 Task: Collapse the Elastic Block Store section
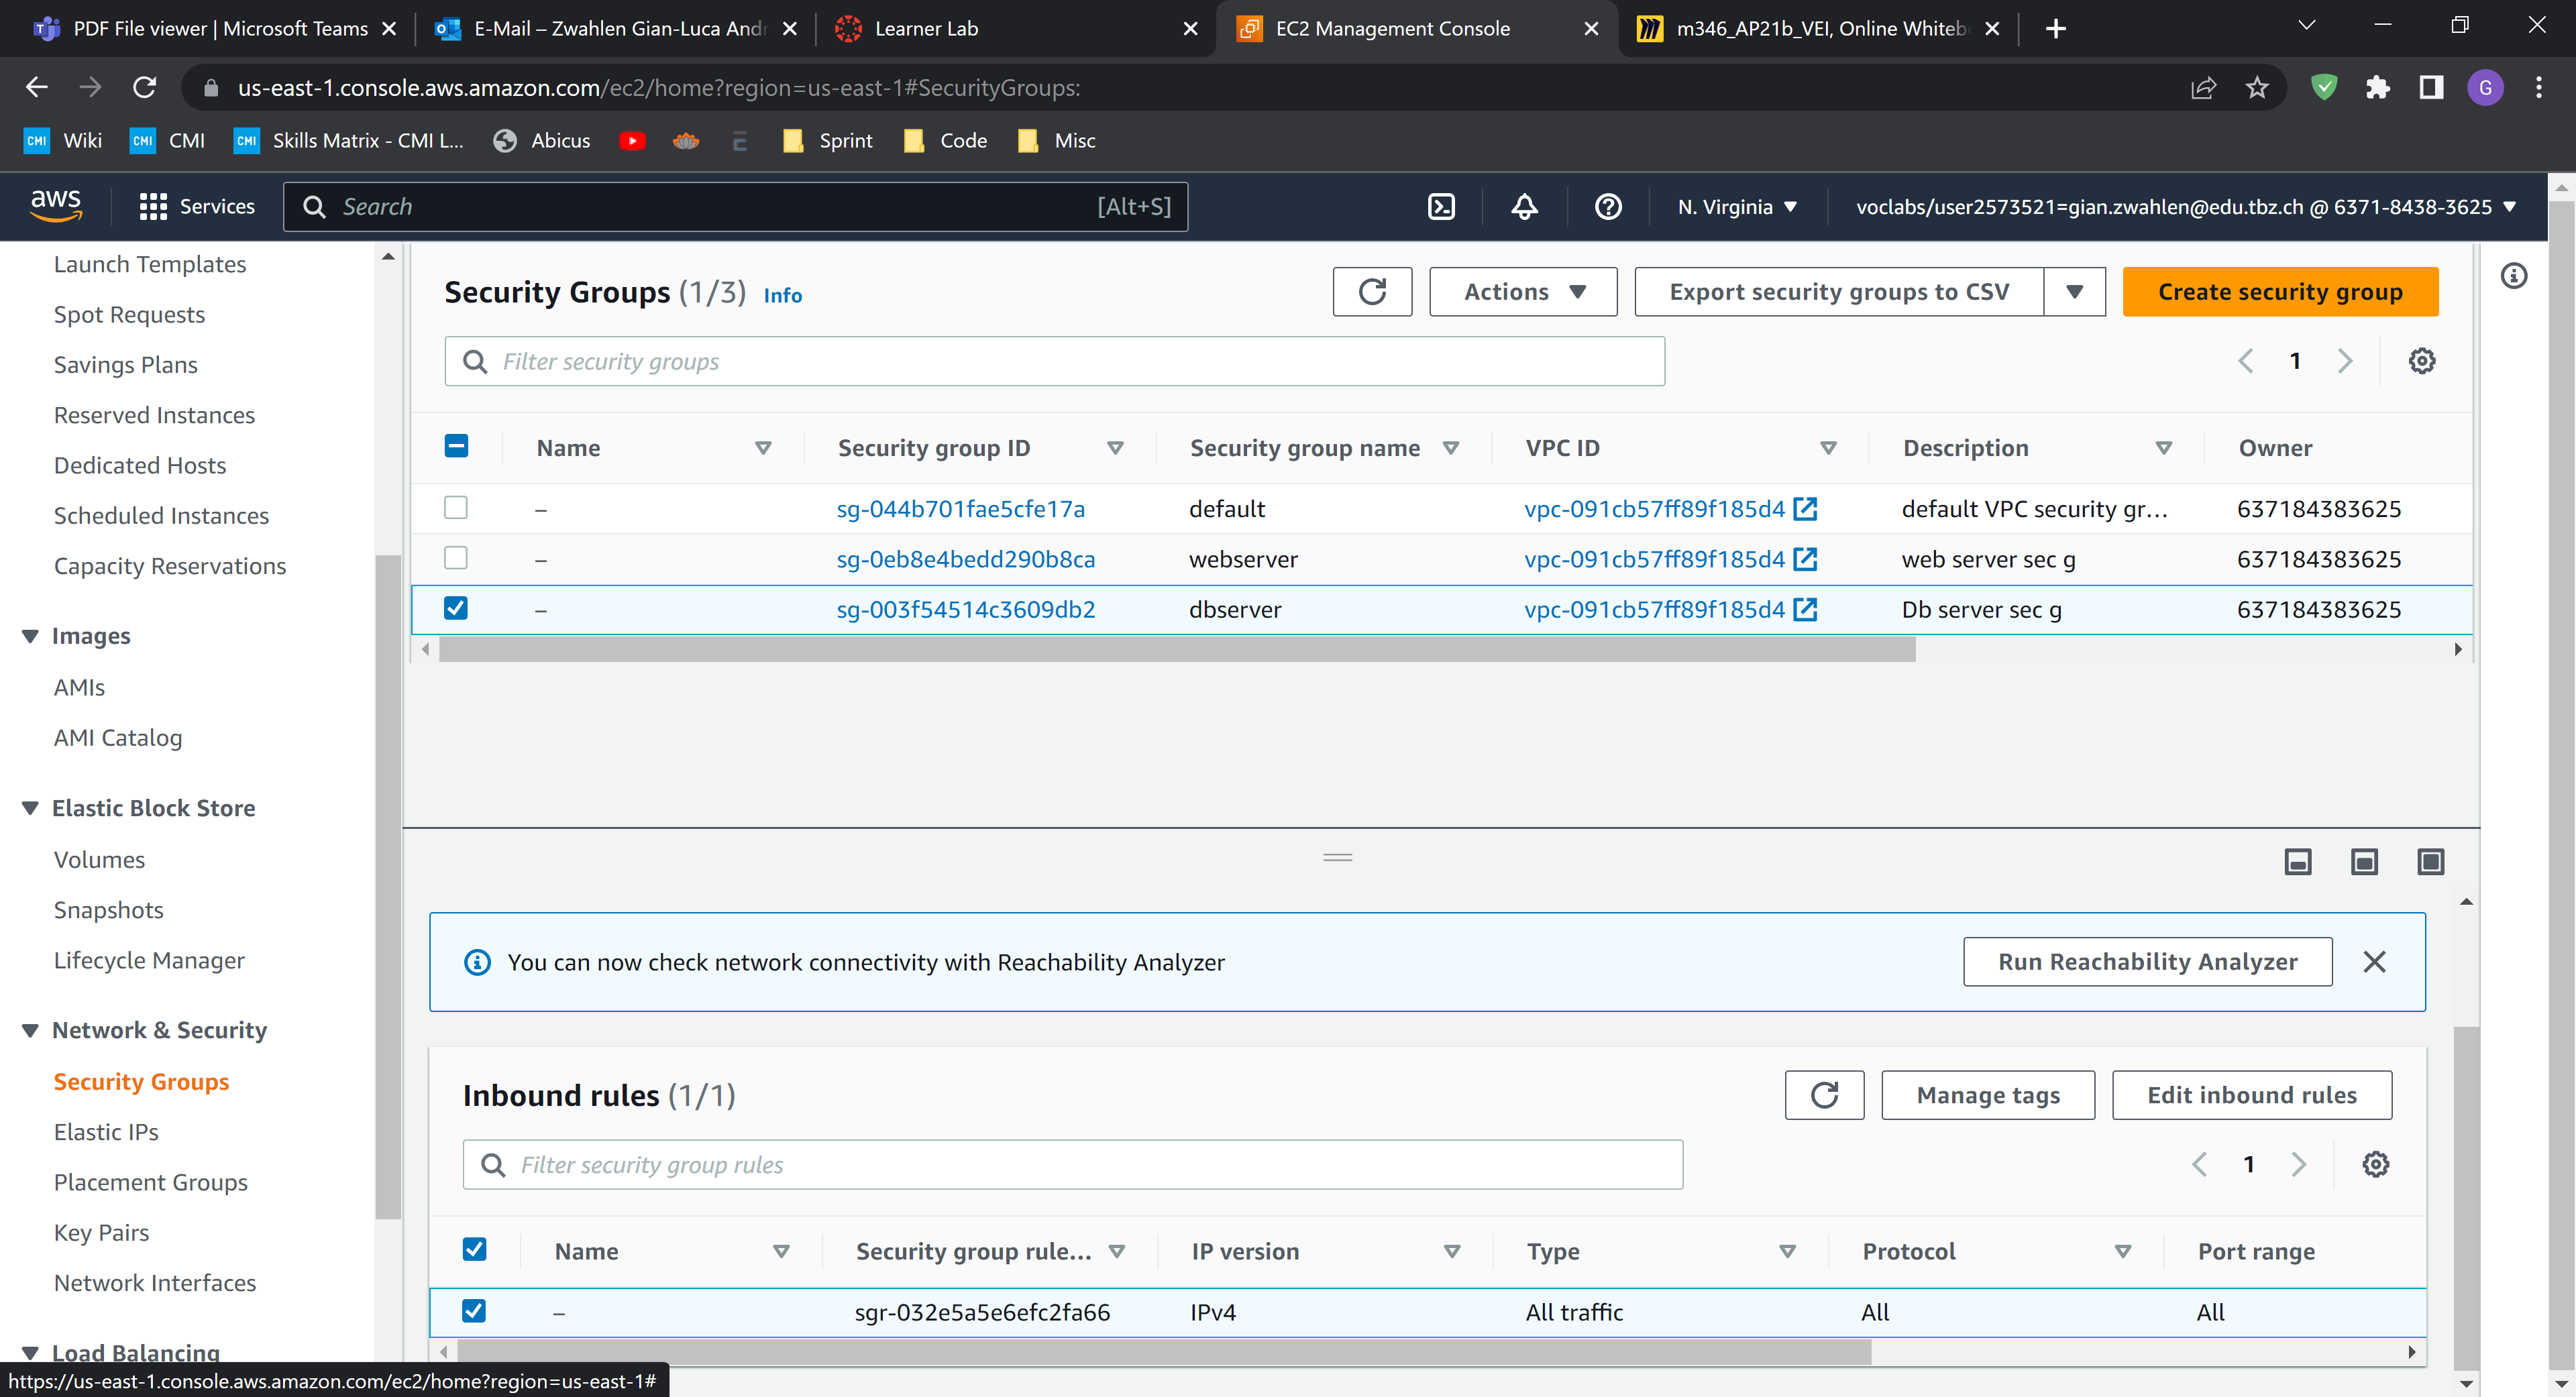30,808
